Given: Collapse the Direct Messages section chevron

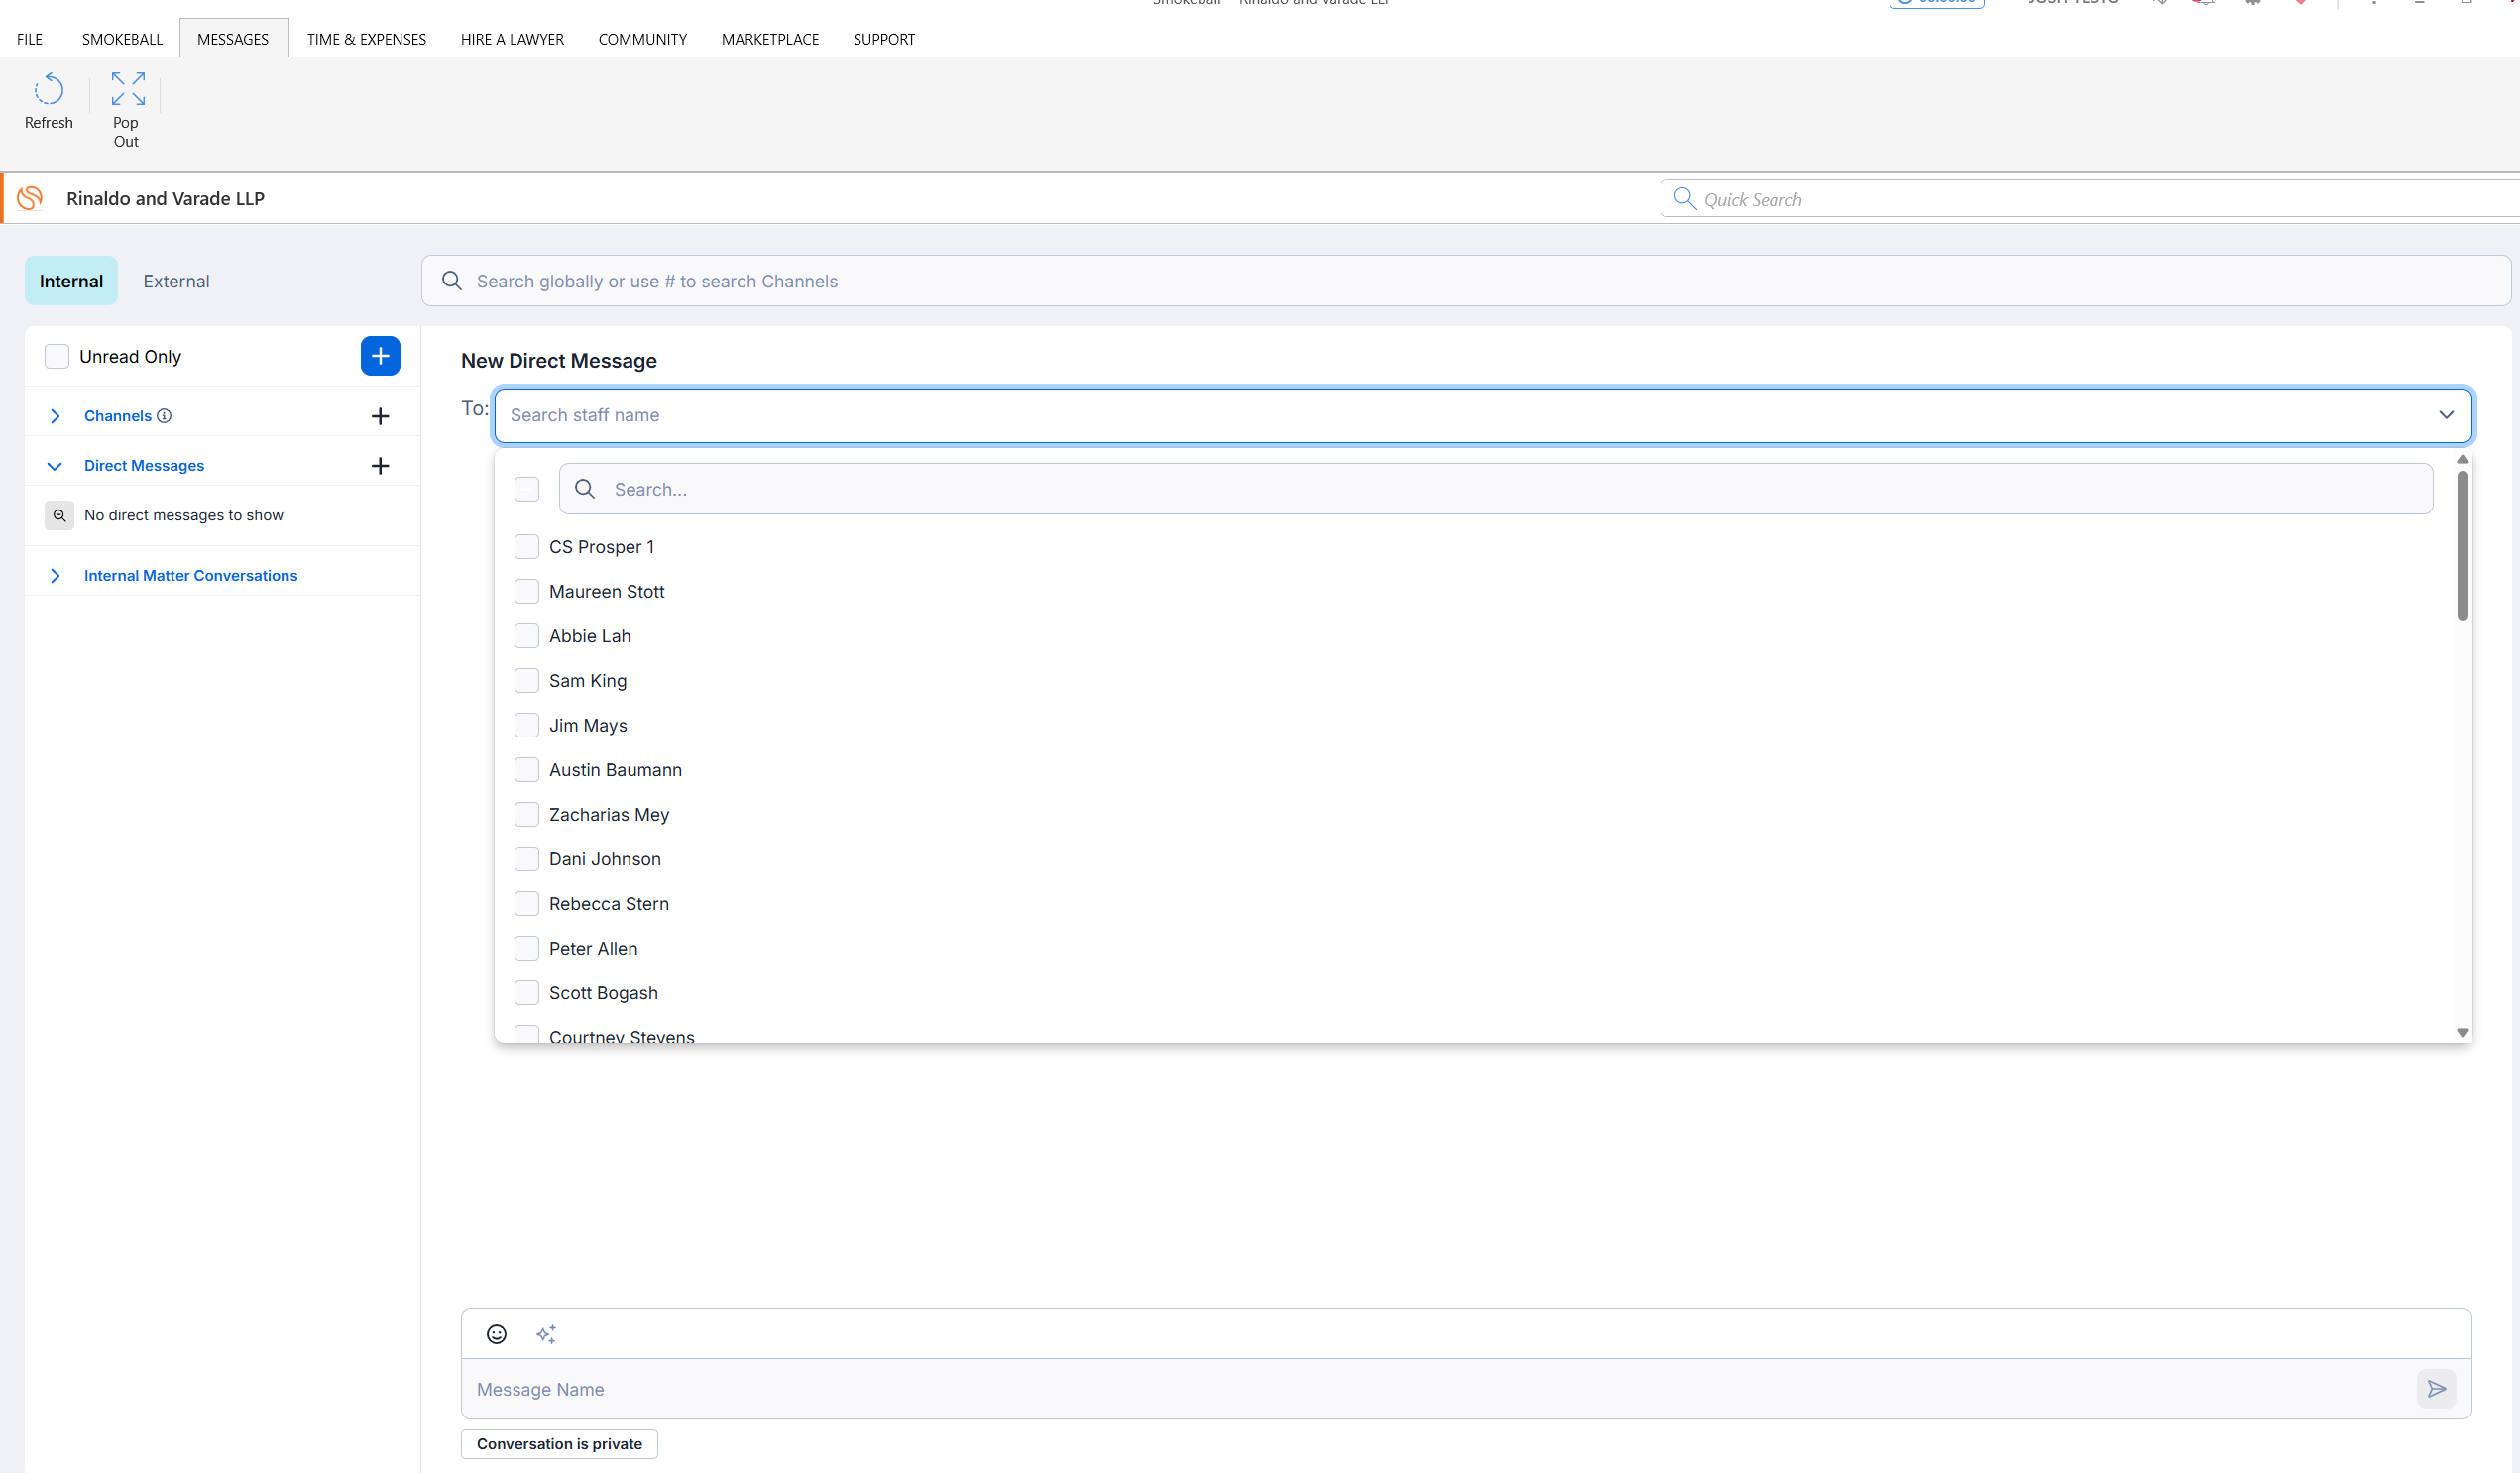Looking at the screenshot, I should point(55,466).
